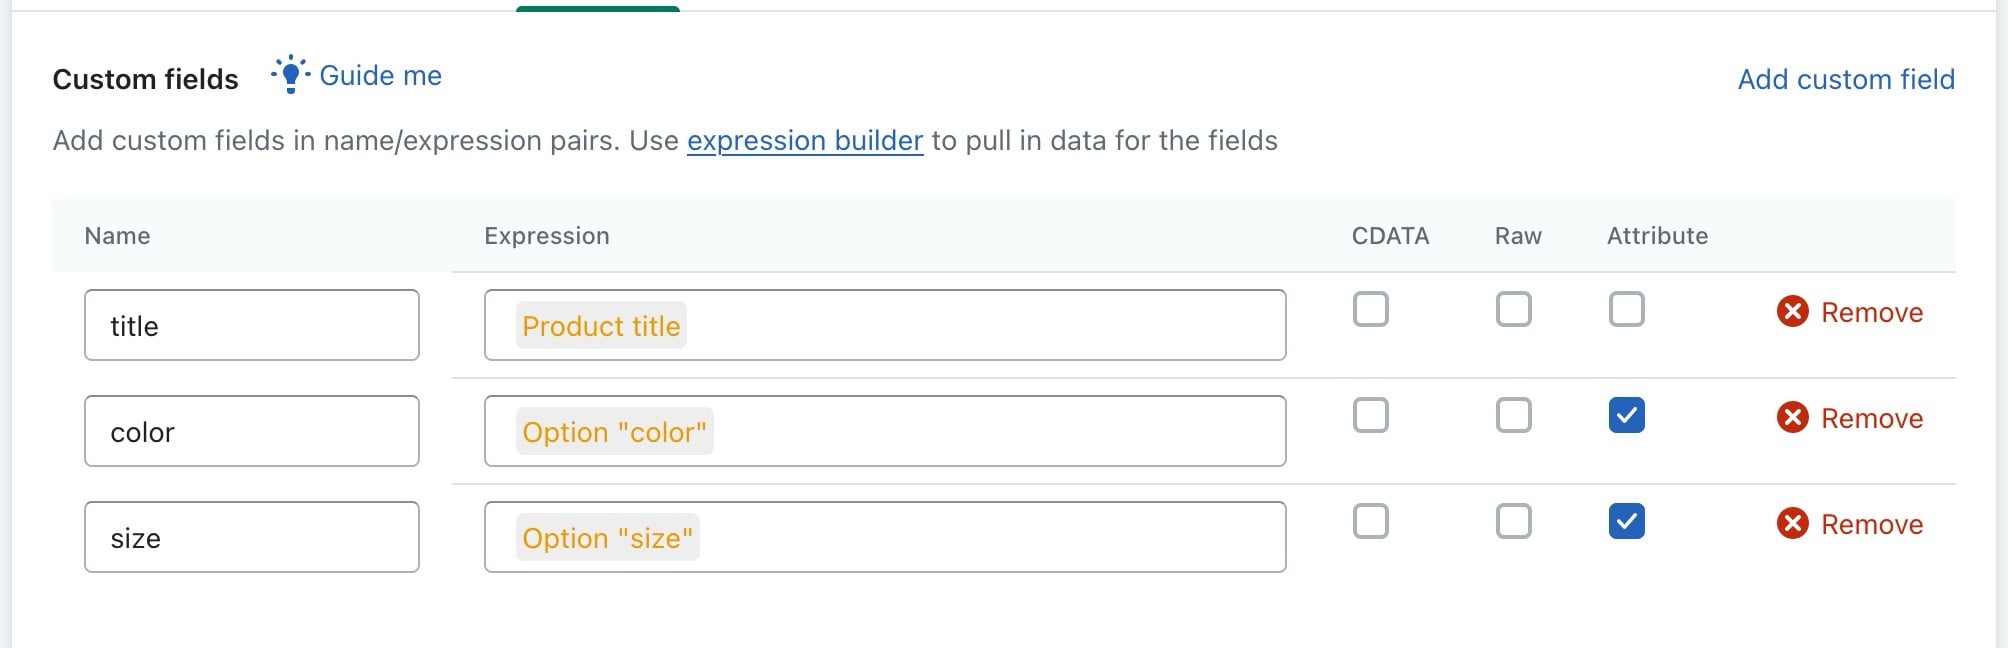
Task: Focus the title name input
Action: (x=252, y=325)
